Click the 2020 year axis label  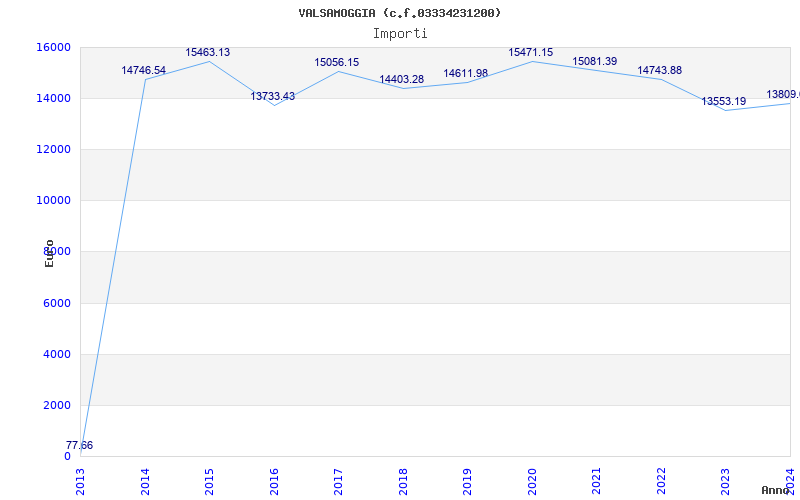pyautogui.click(x=532, y=481)
